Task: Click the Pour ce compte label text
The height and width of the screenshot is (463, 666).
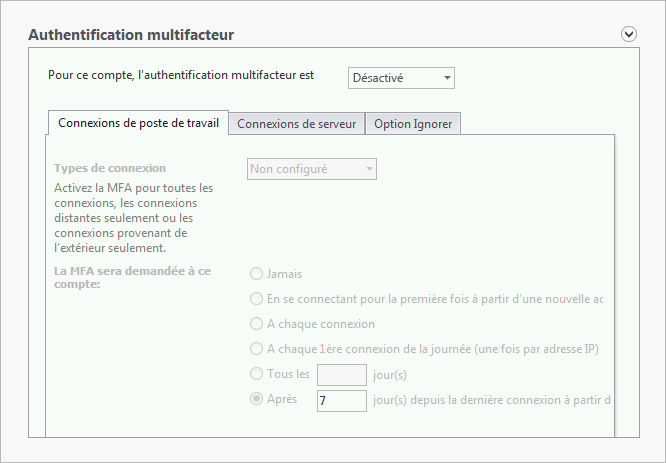Action: point(181,75)
